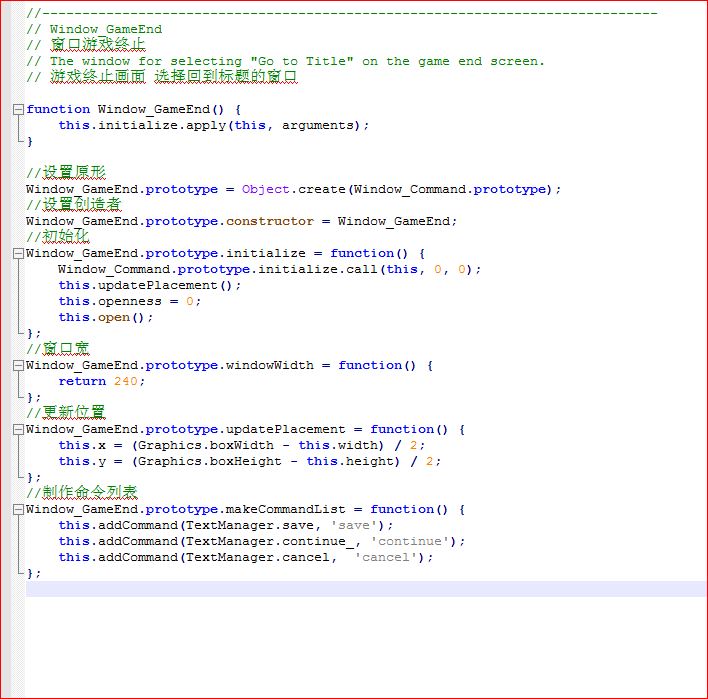Click the comment '//初始化'
The width and height of the screenshot is (708, 699).
[58, 237]
